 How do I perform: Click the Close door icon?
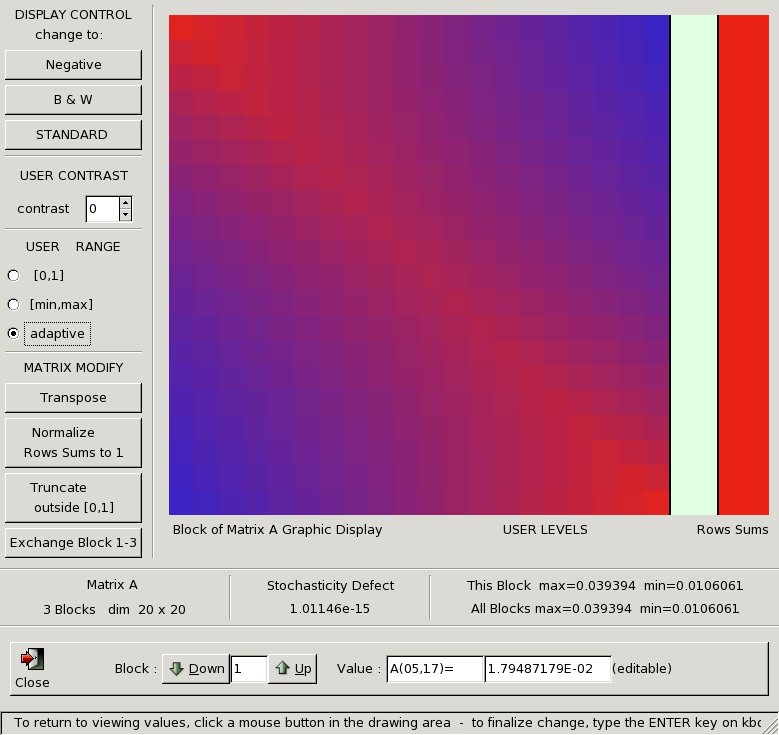[x=32, y=659]
